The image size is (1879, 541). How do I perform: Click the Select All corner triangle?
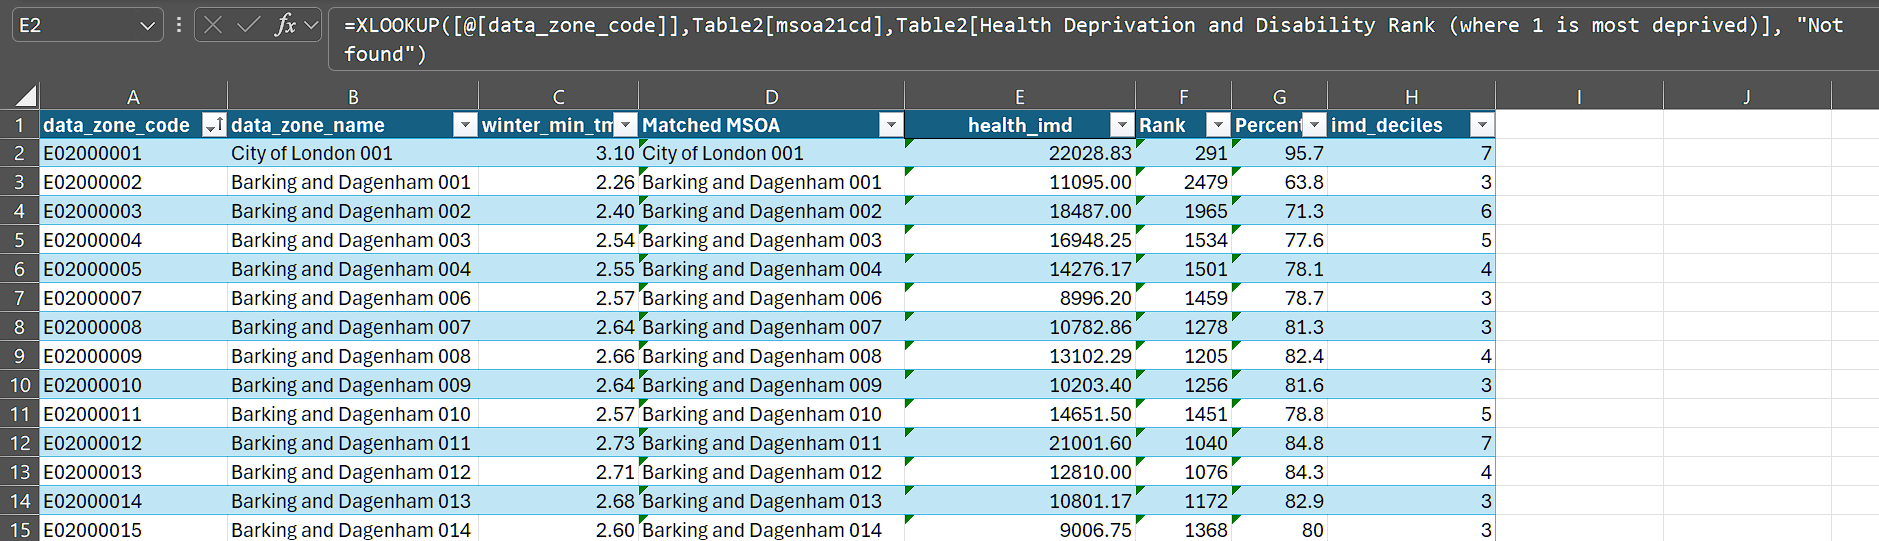coord(26,96)
